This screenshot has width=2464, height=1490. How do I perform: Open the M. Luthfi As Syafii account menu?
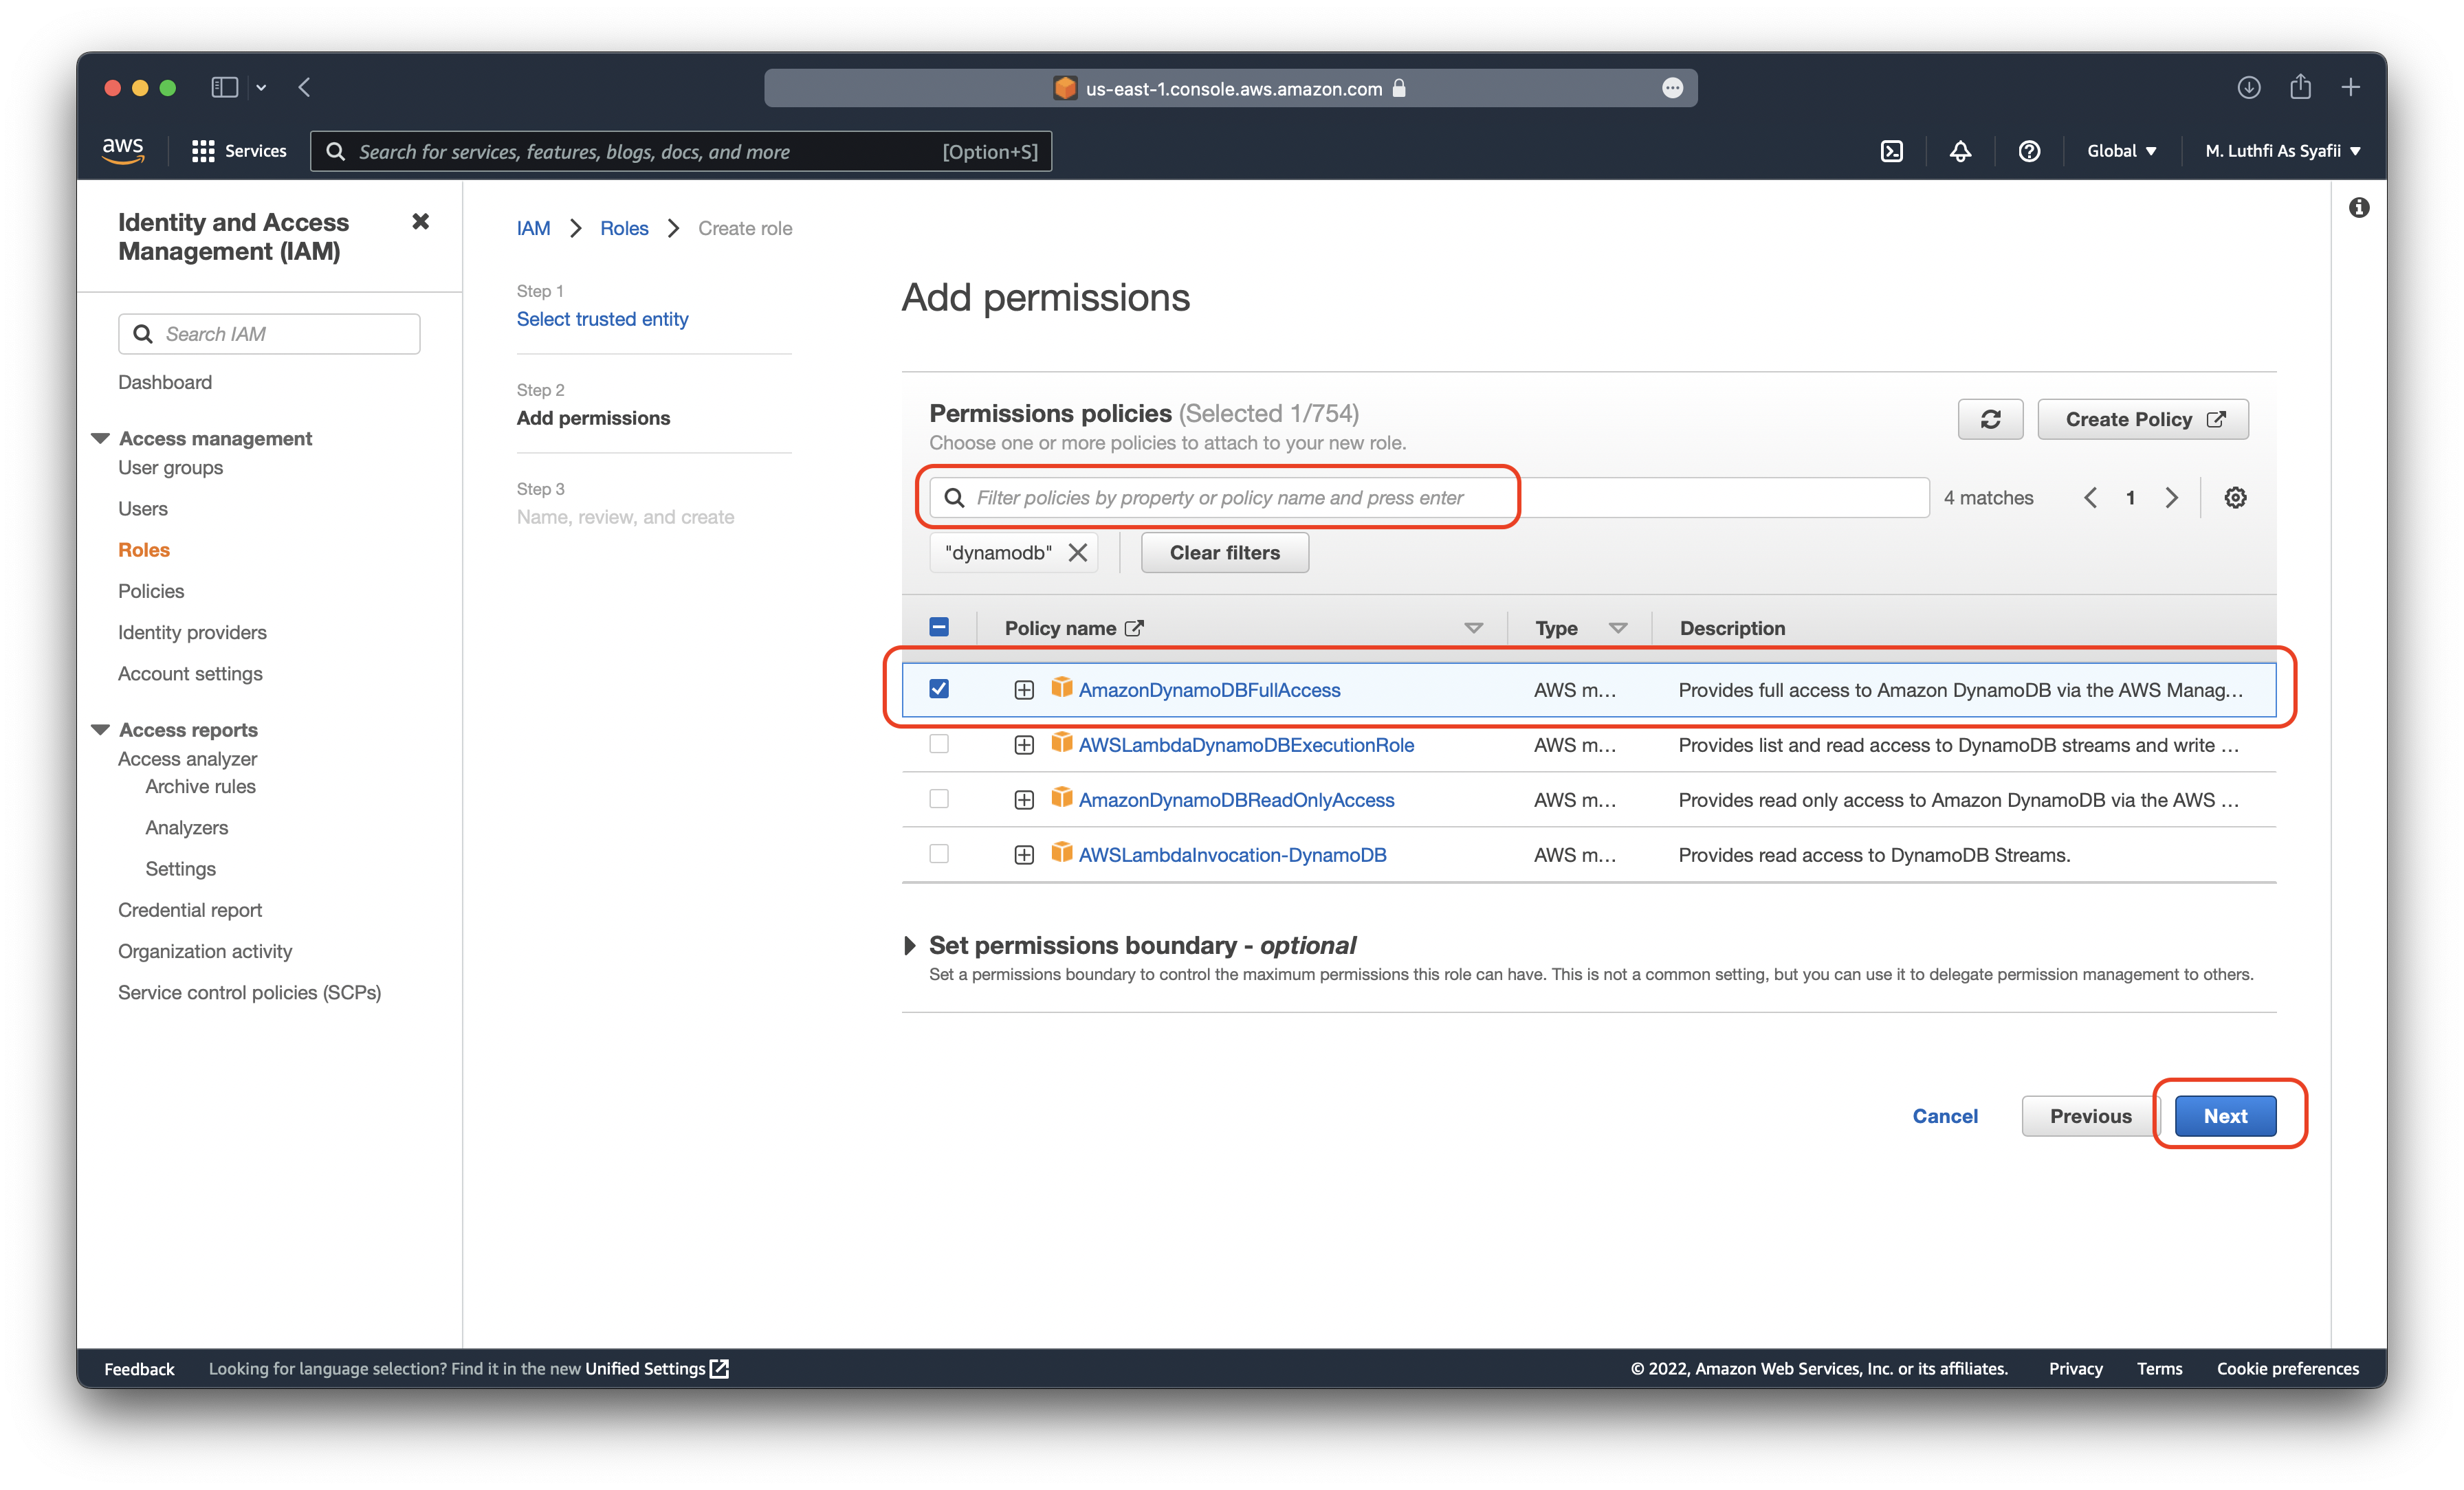(2282, 151)
